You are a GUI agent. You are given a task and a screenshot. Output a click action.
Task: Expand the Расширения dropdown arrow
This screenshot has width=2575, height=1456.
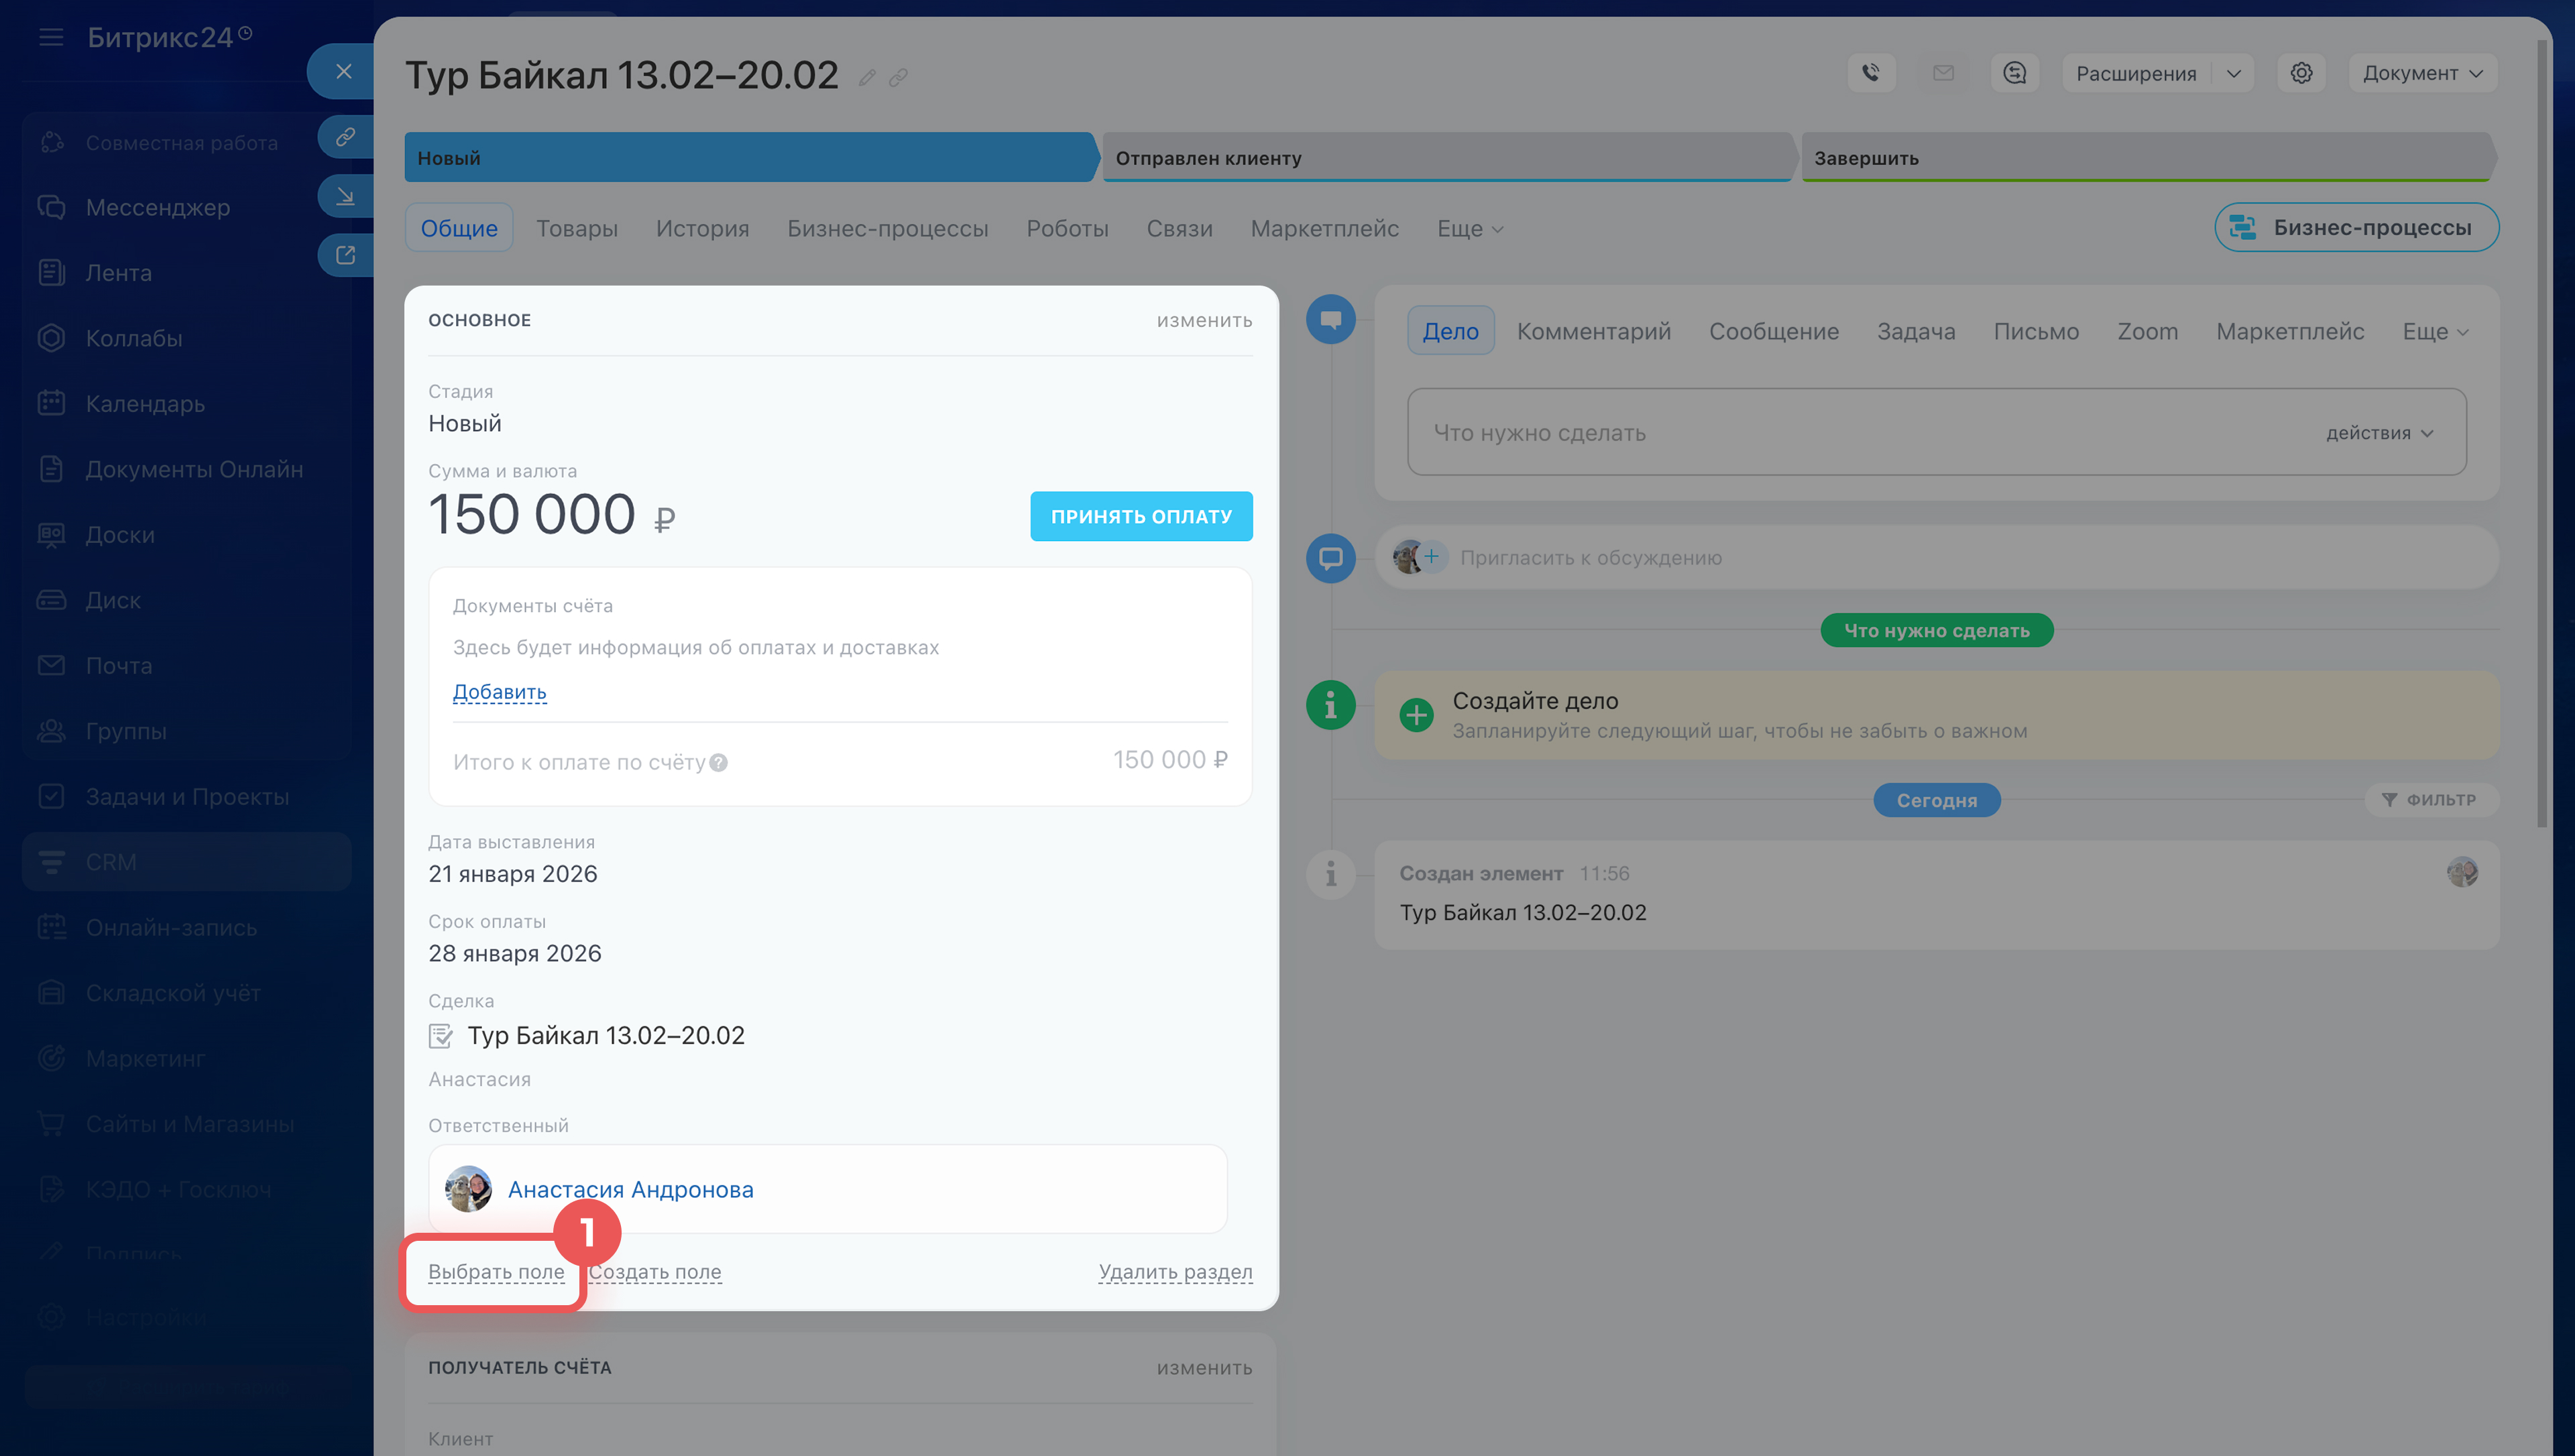pos(2233,73)
